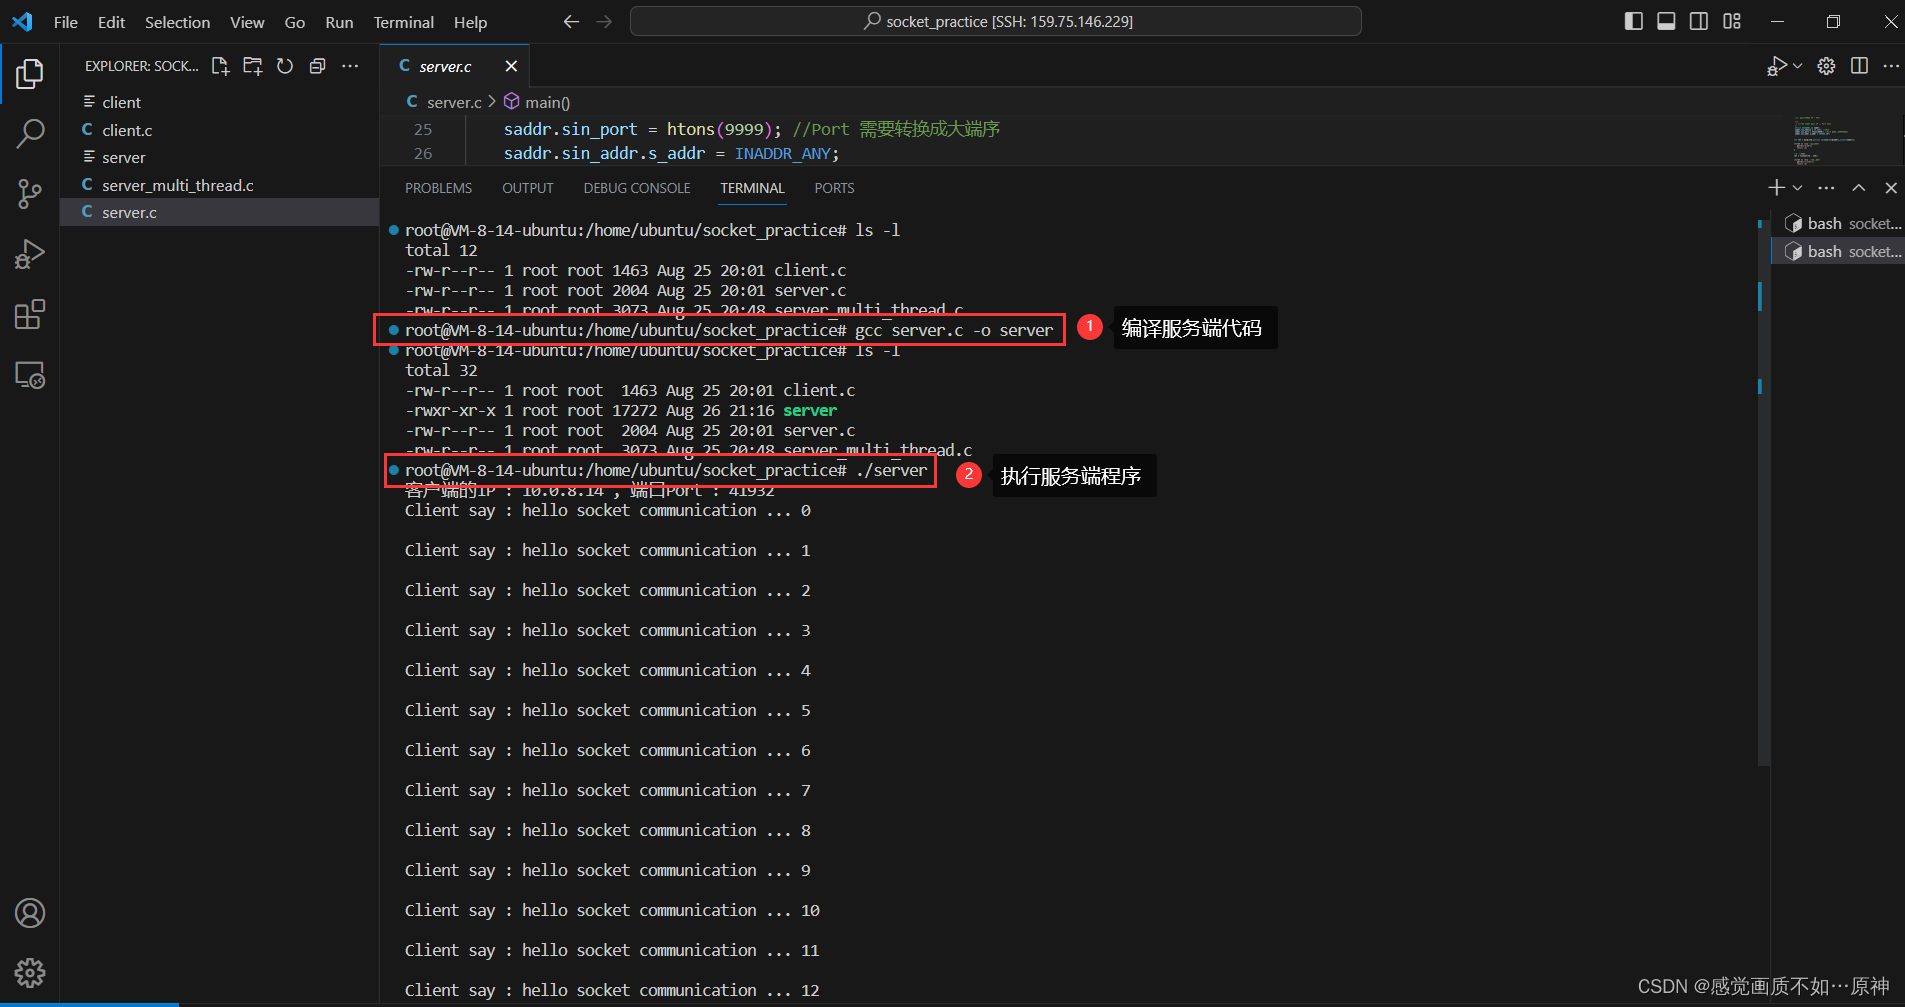This screenshot has height=1007, width=1905.
Task: Open the editor settings gear icon
Action: pos(1826,66)
